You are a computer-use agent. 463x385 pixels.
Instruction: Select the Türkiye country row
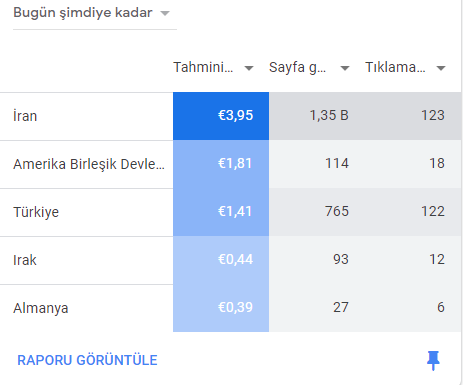pyautogui.click(x=231, y=212)
